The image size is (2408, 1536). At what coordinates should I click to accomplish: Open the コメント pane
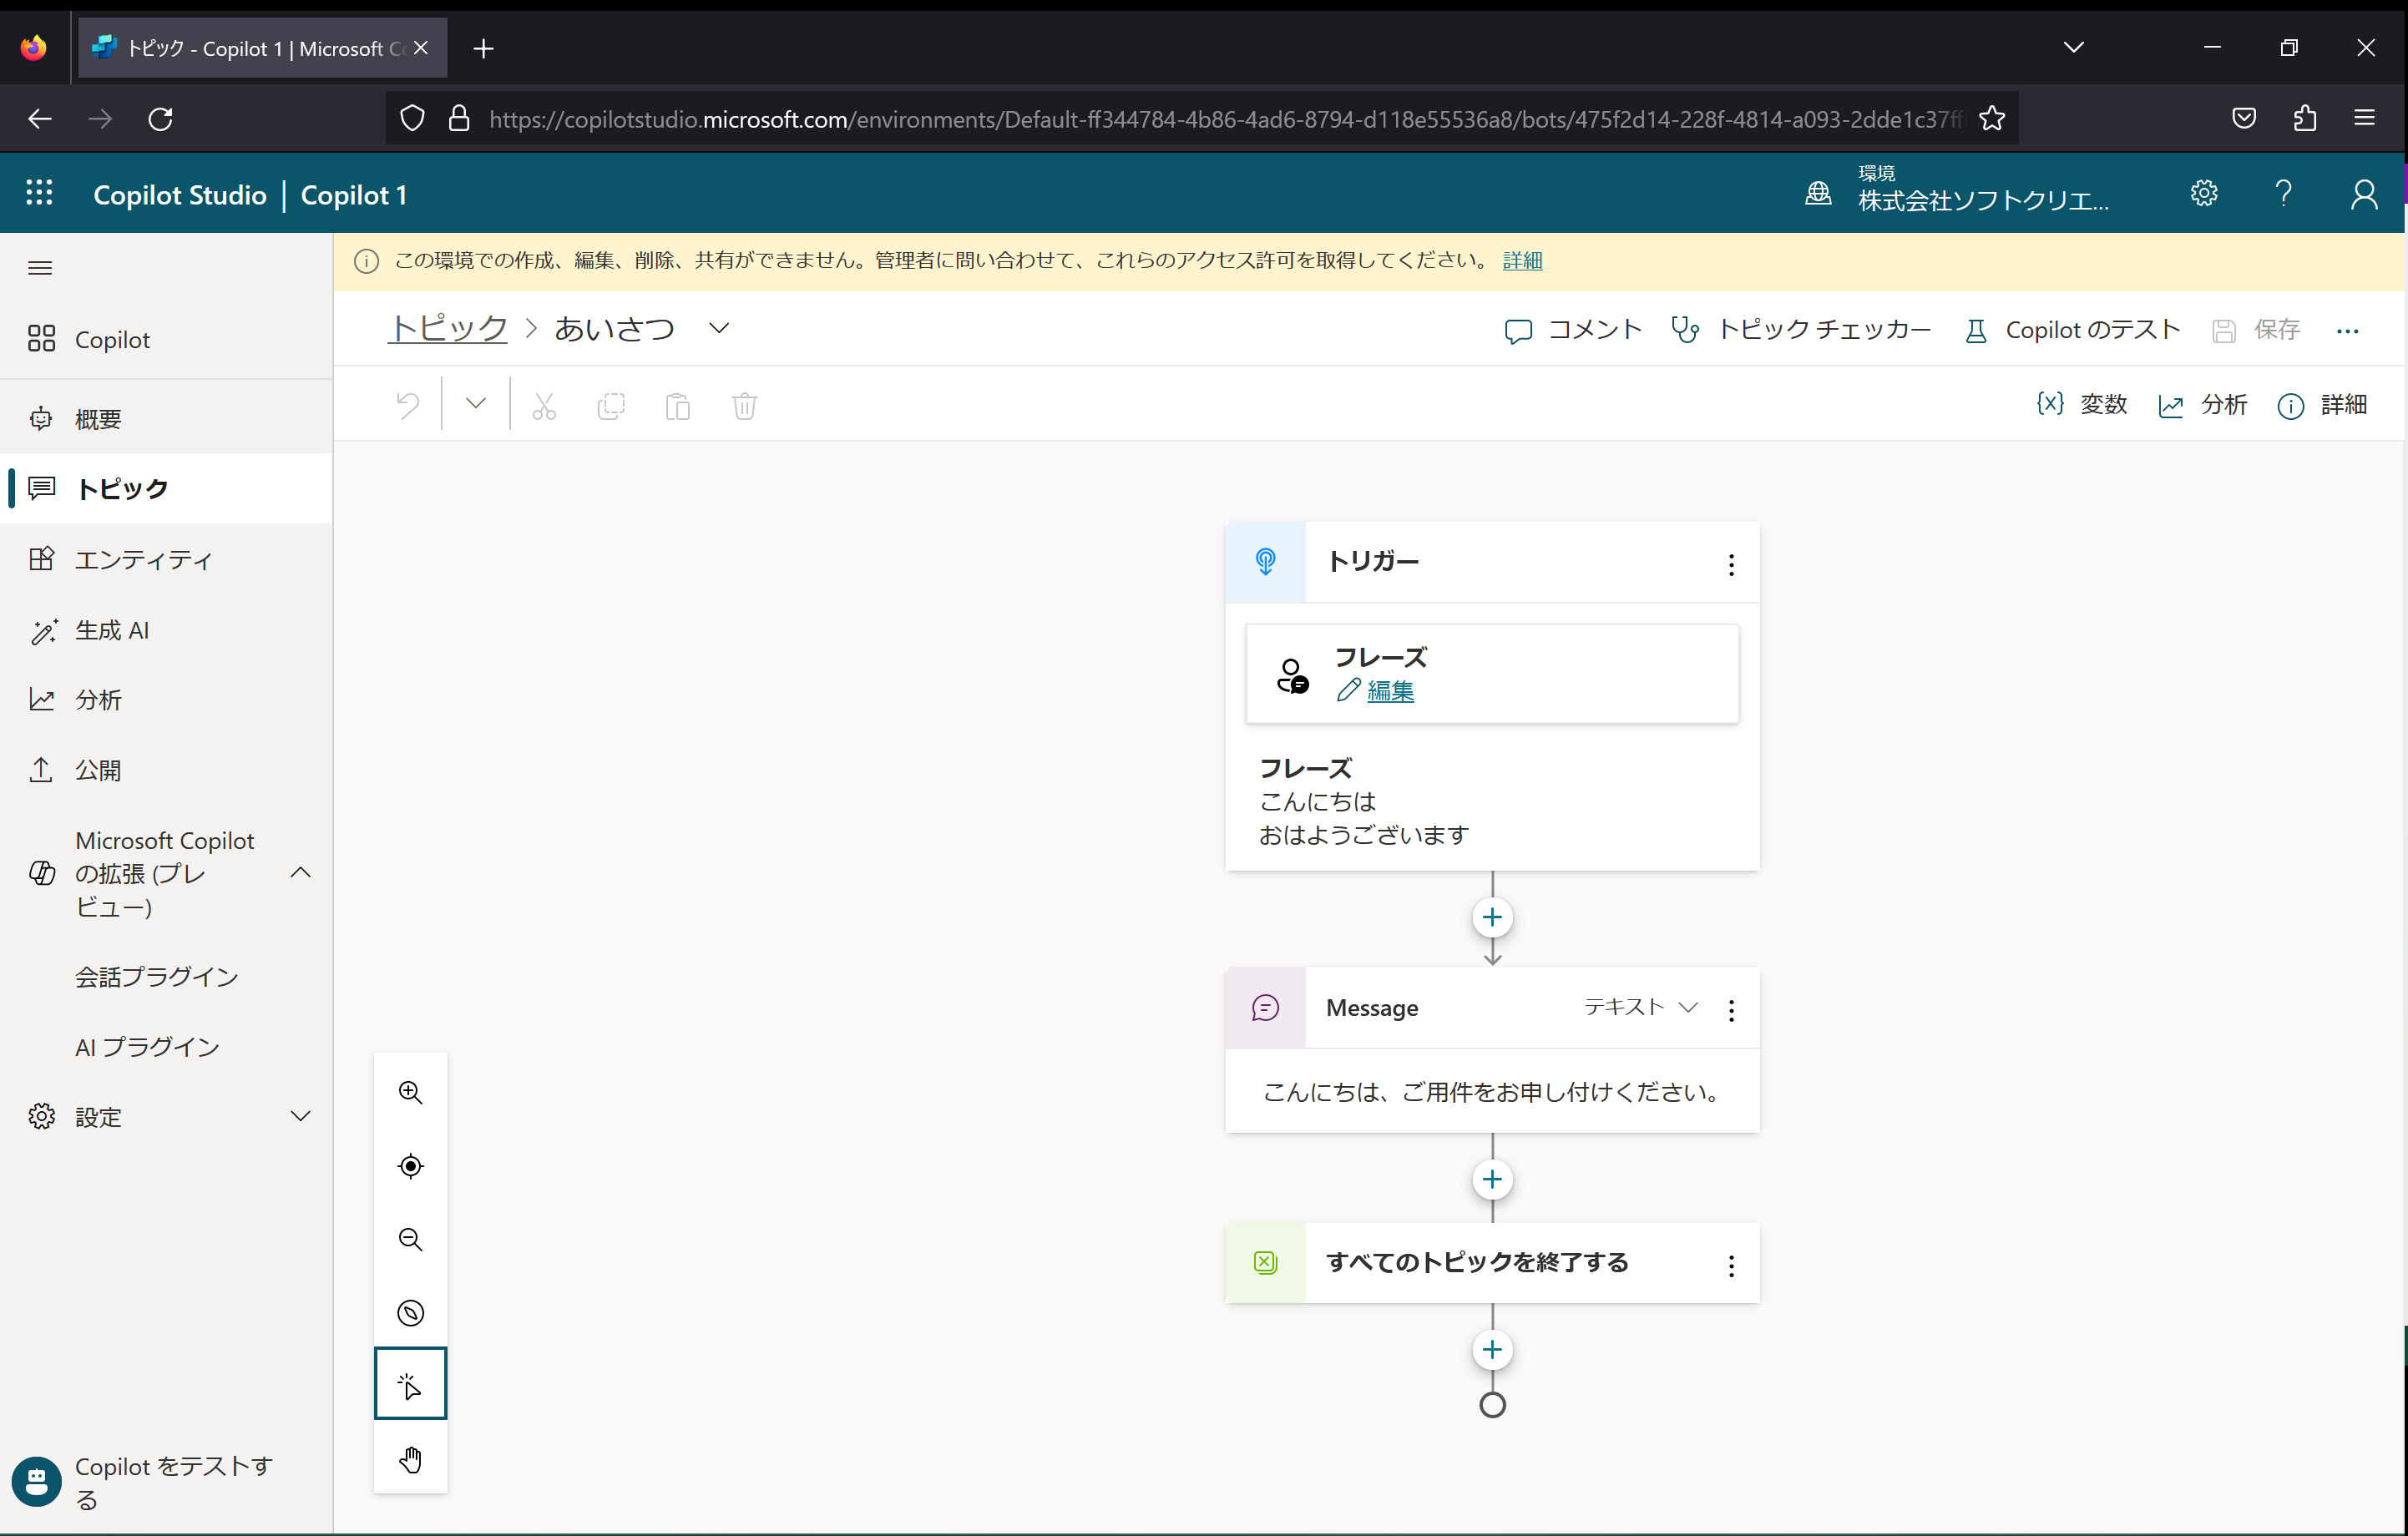(x=1573, y=330)
